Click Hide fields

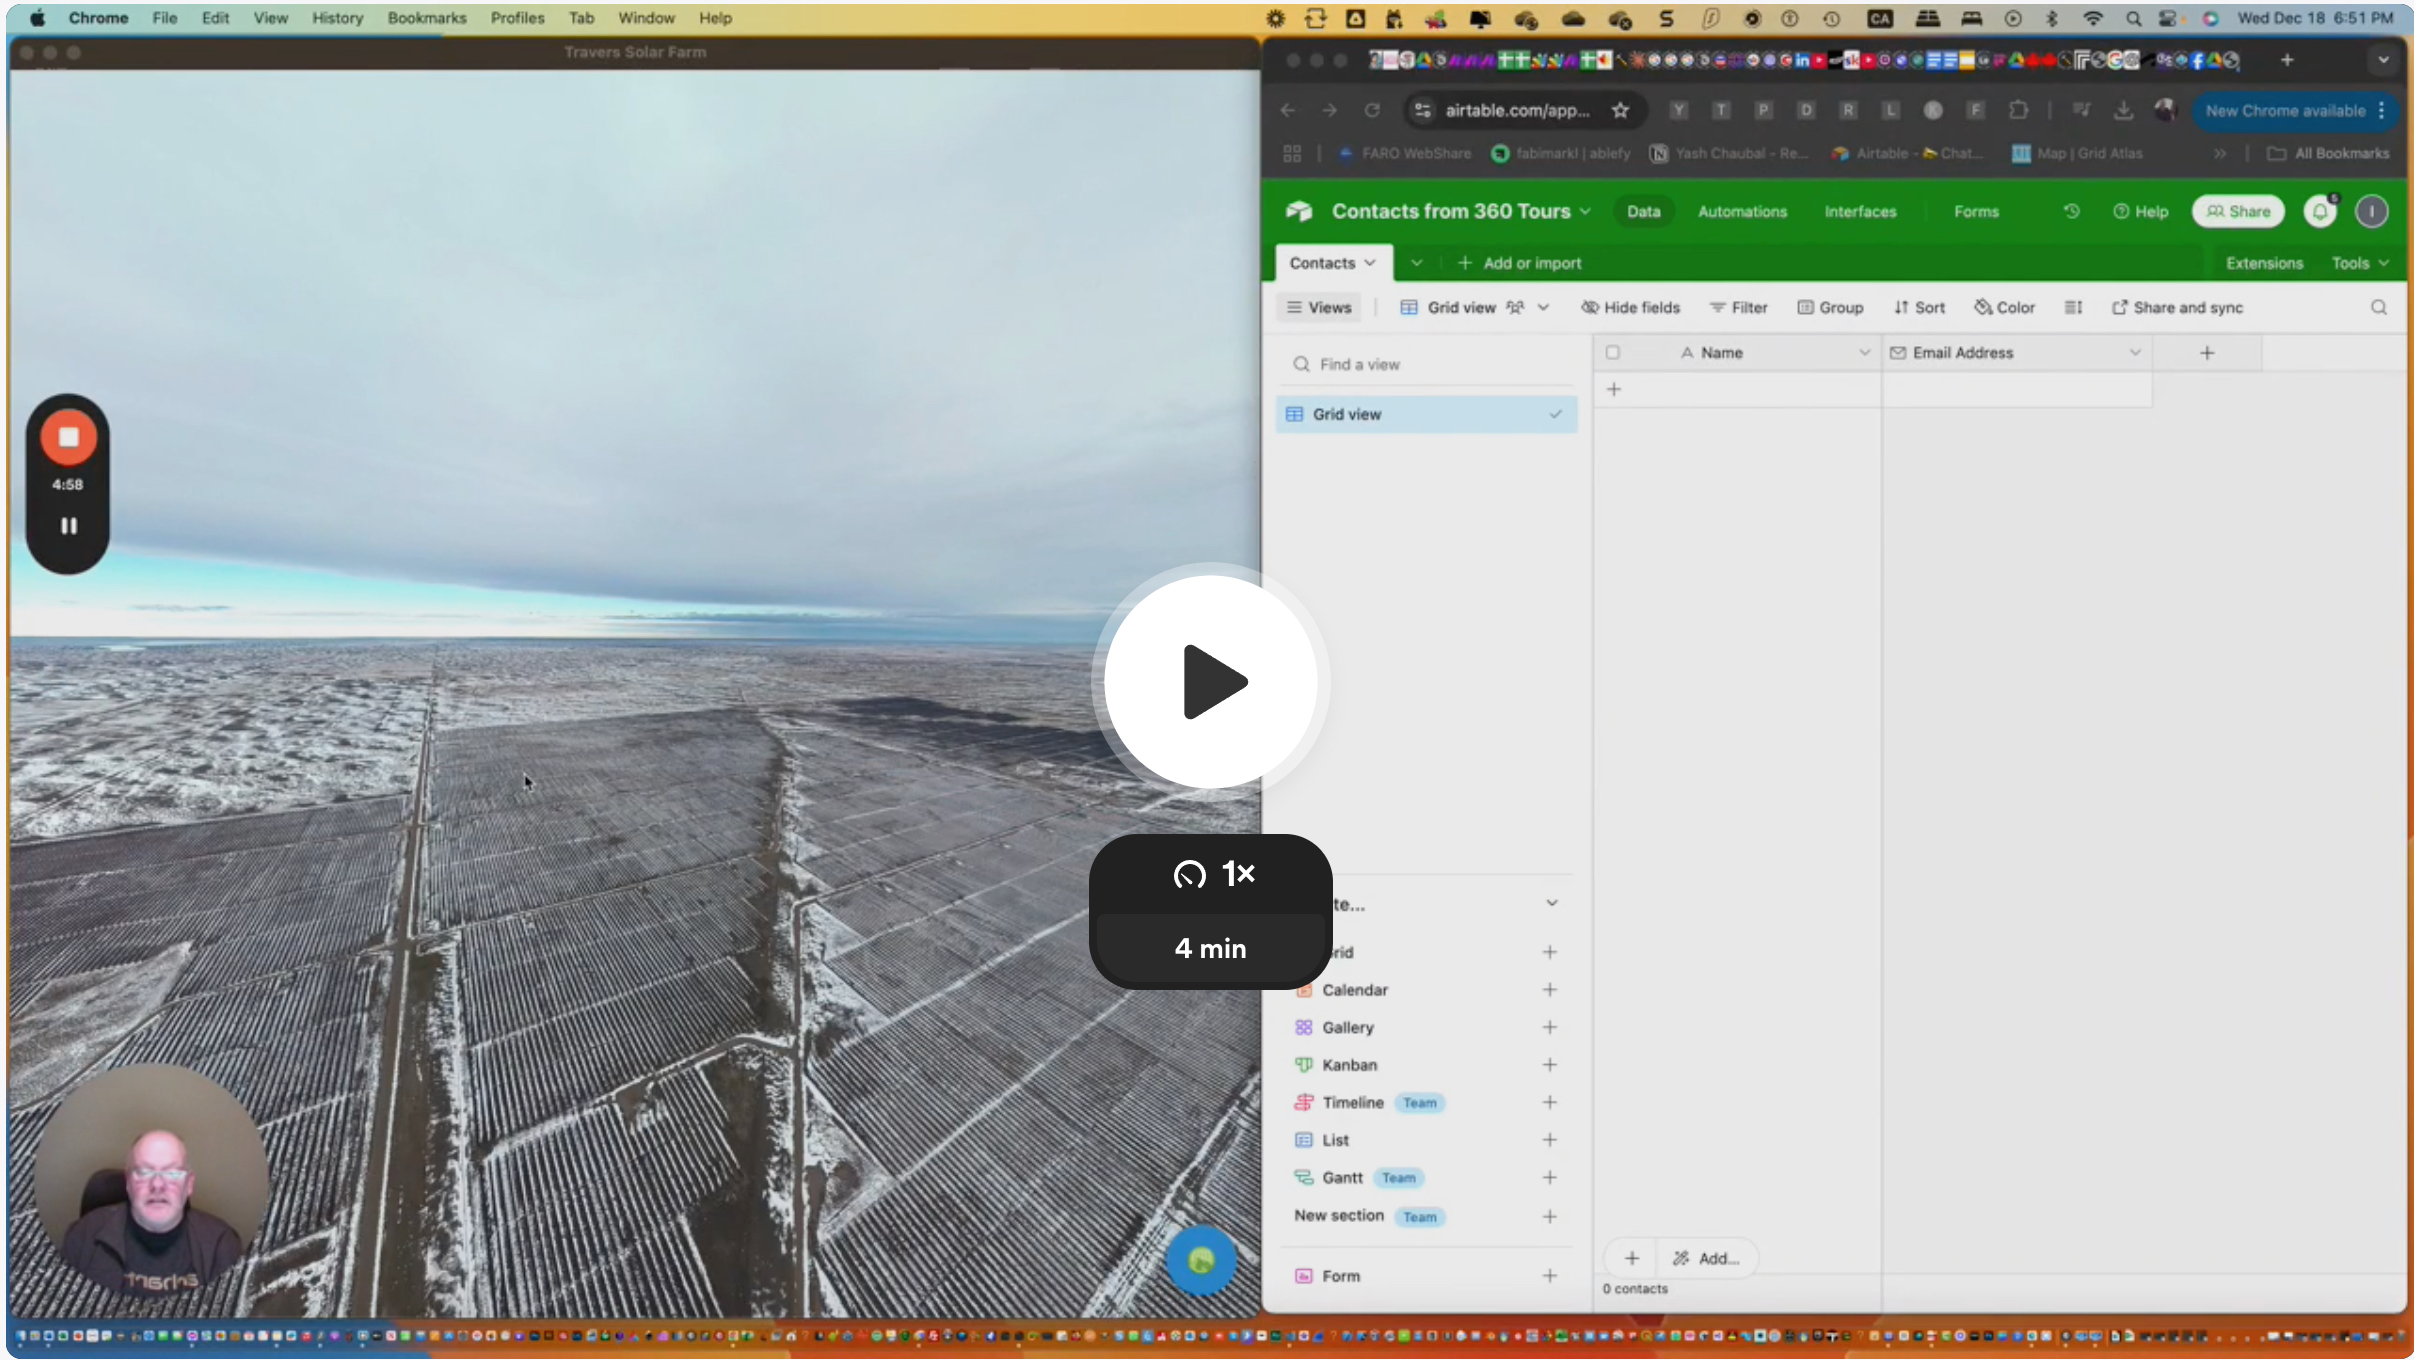1631,307
